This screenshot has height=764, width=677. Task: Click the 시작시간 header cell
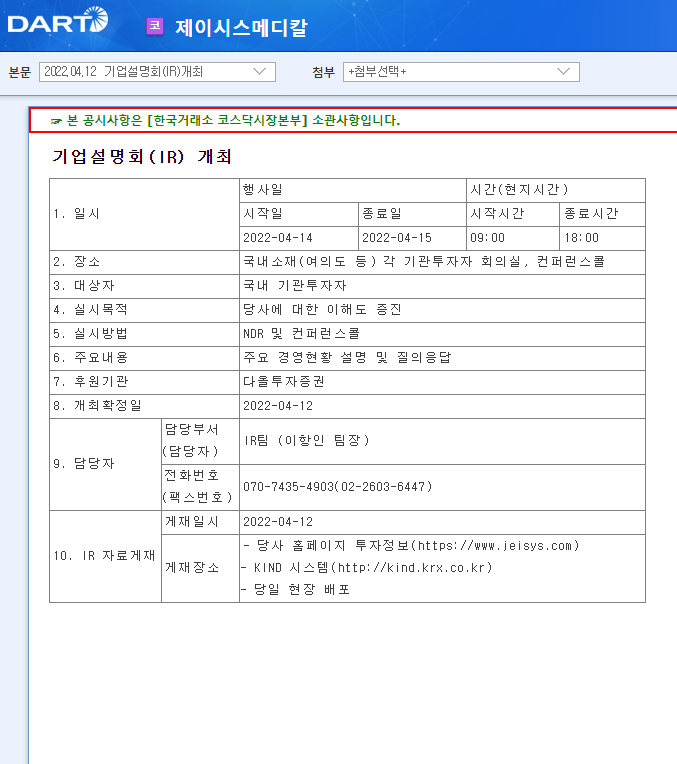tap(513, 214)
